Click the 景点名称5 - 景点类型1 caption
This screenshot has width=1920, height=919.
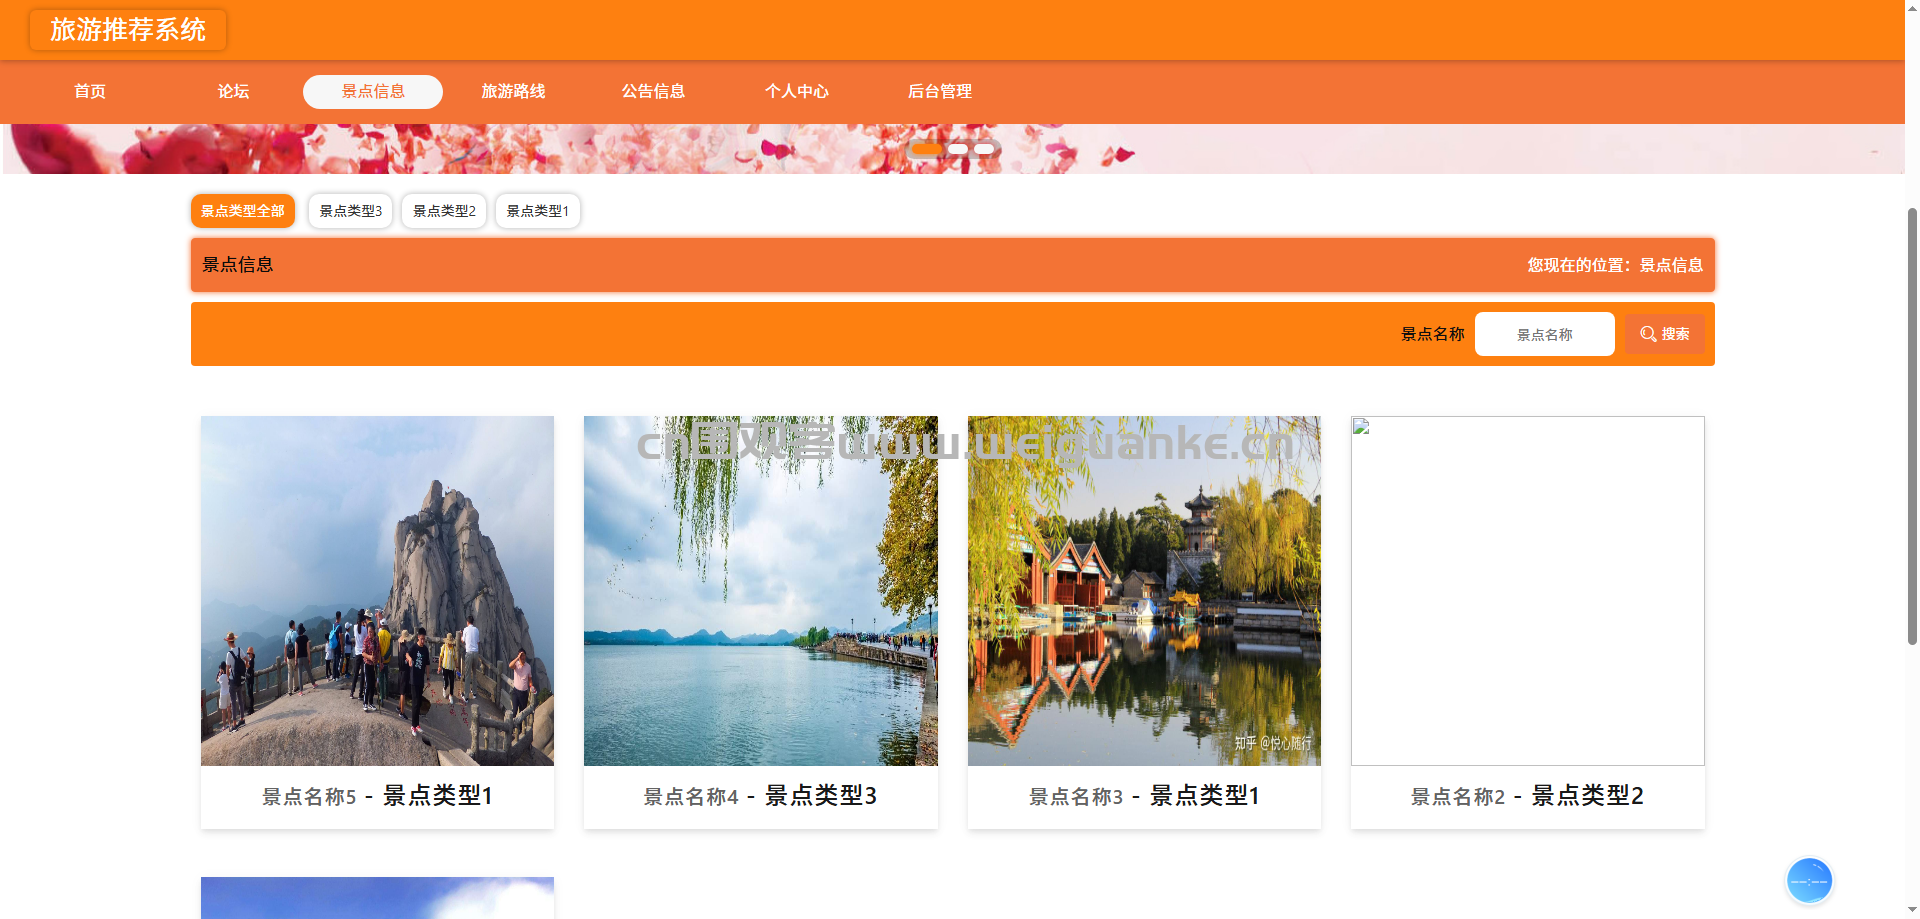(x=377, y=796)
